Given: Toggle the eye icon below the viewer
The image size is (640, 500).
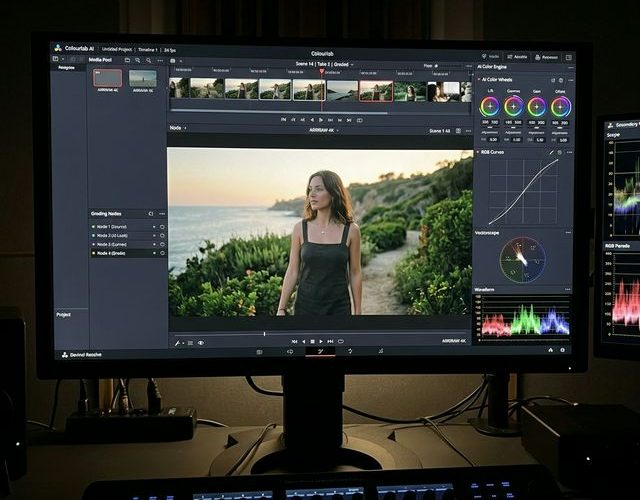Looking at the screenshot, I should point(201,342).
